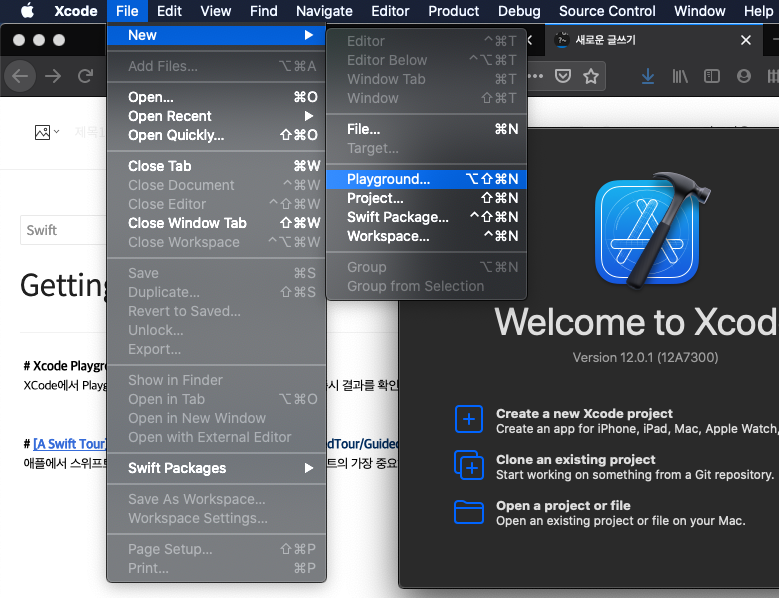Open the browser library icon
This screenshot has height=598, width=779.
tap(680, 76)
